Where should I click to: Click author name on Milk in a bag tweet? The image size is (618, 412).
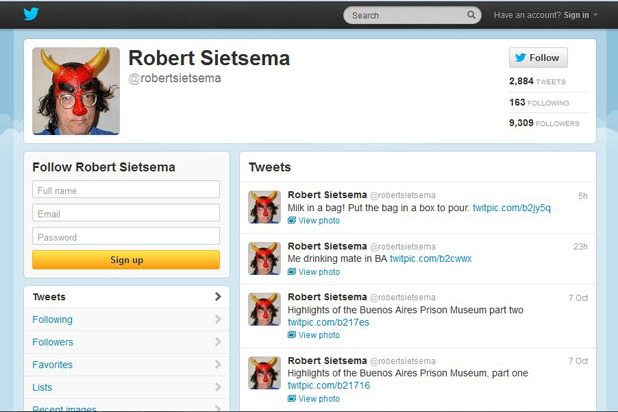click(x=327, y=195)
